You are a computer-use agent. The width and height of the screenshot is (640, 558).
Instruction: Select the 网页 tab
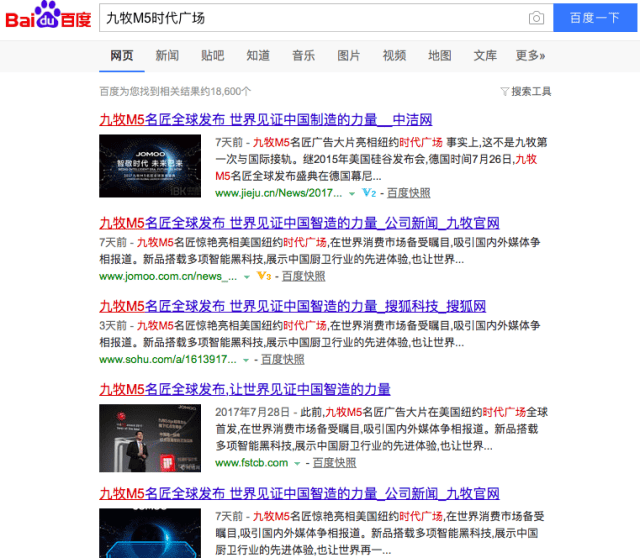(122, 56)
